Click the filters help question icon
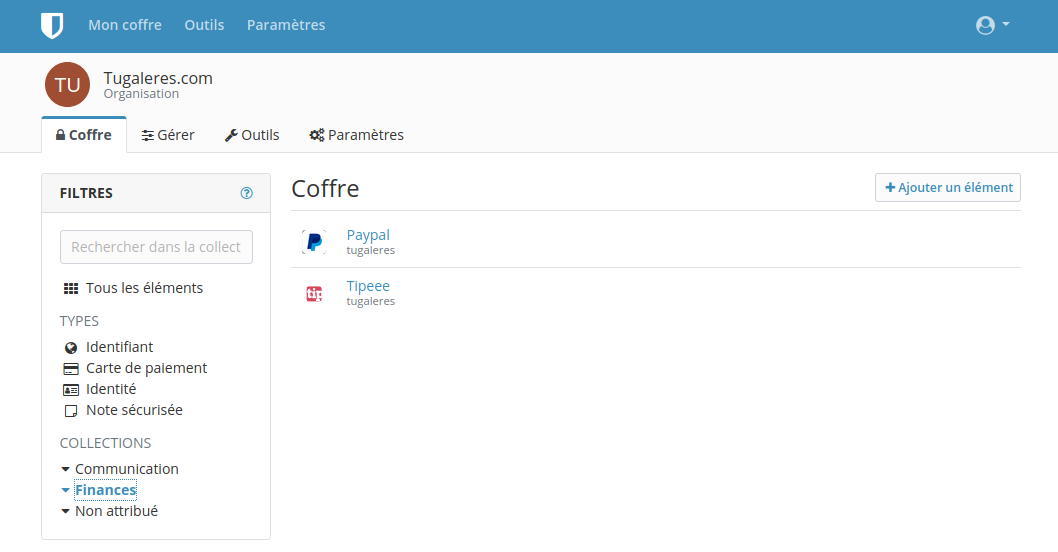 pyautogui.click(x=247, y=193)
